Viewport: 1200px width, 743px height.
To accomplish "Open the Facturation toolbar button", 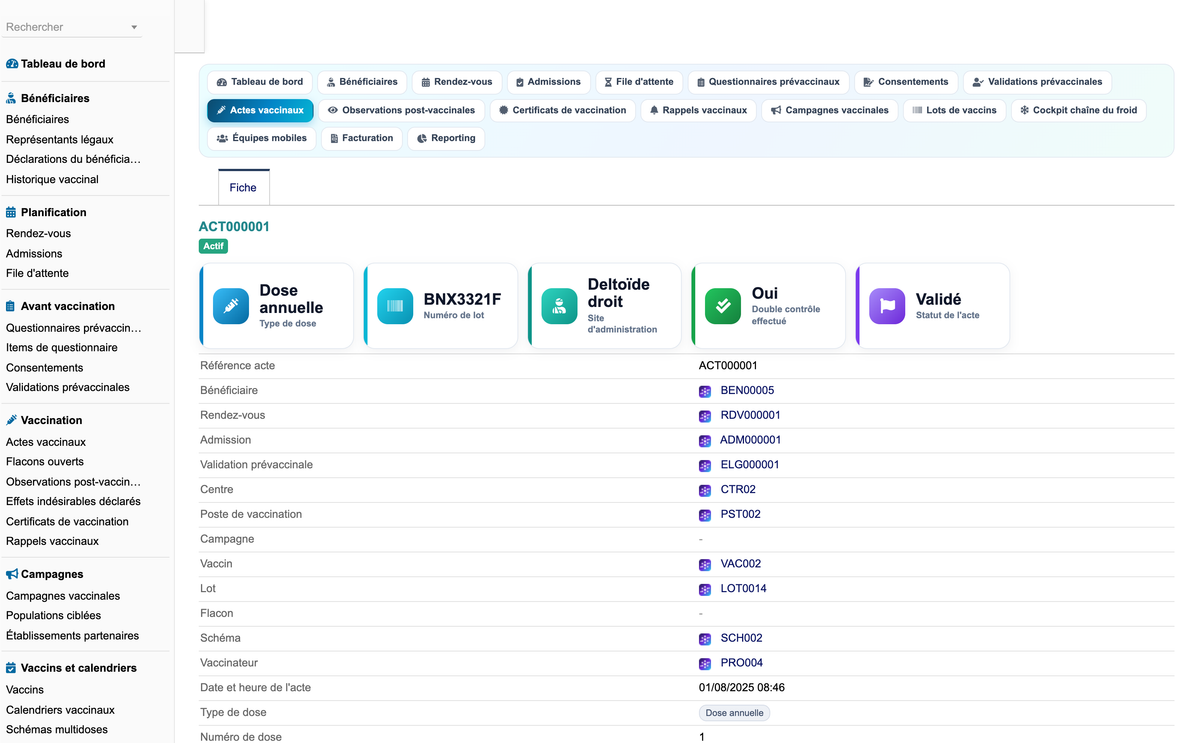I will 361,138.
